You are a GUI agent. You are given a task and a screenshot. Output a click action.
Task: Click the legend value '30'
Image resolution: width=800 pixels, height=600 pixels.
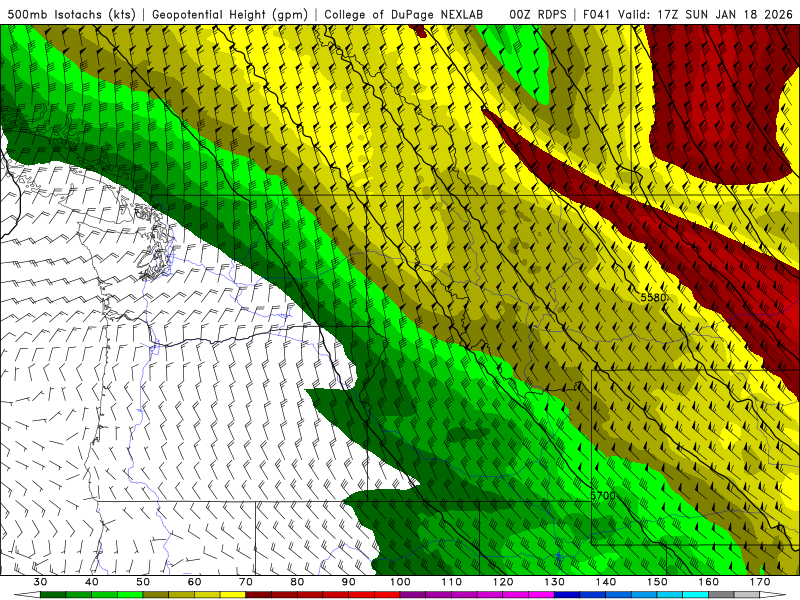click(40, 582)
